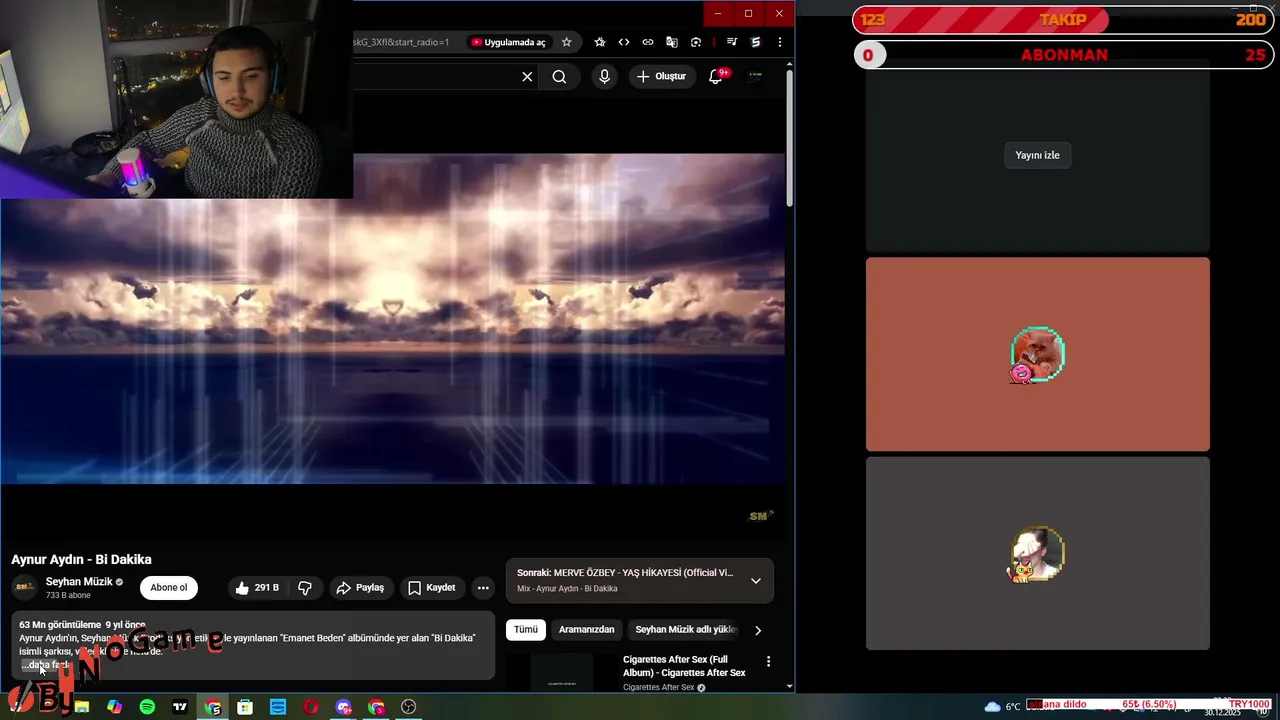This screenshot has width=1280, height=720.
Task: Open the YouTube account avatar menu
Action: point(755,76)
